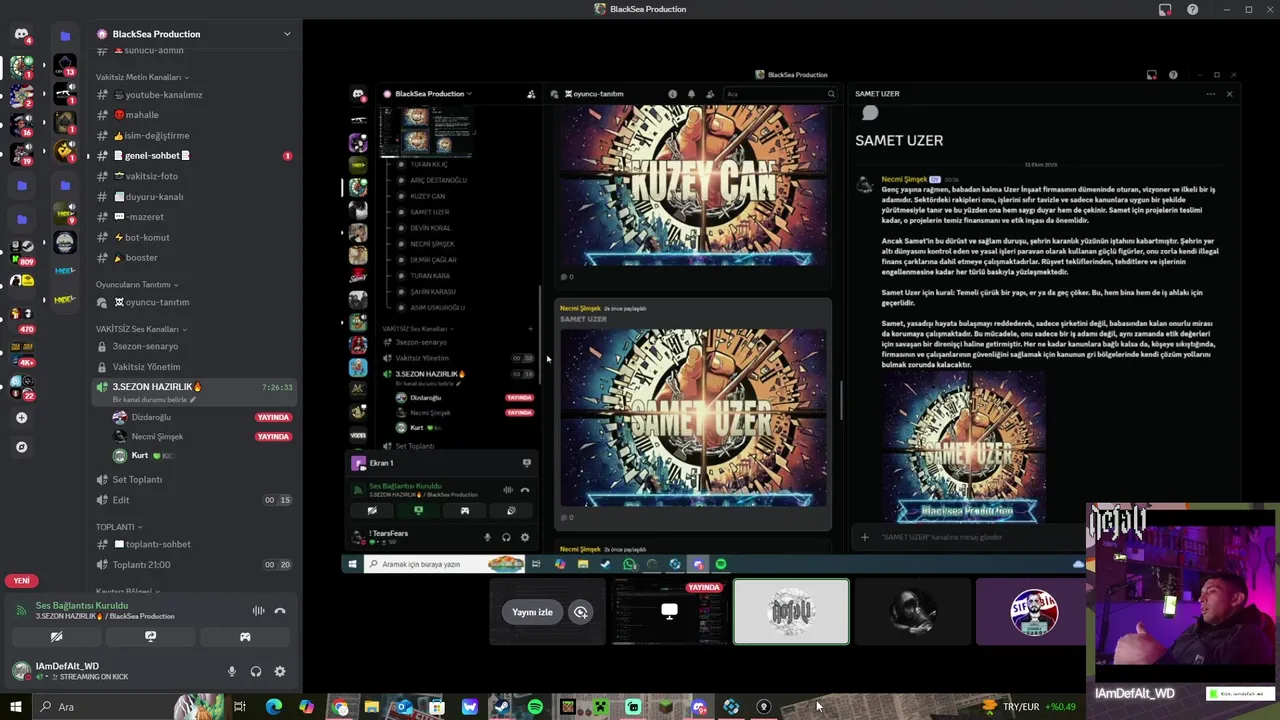Screen dimensions: 1280x720
Task: Open the duyuru-kanalı channel
Action: coord(194,197)
